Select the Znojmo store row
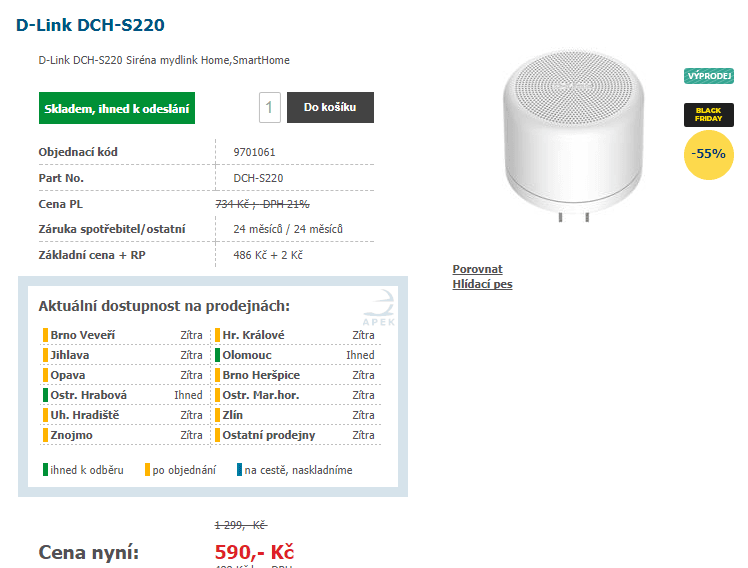 pos(123,435)
